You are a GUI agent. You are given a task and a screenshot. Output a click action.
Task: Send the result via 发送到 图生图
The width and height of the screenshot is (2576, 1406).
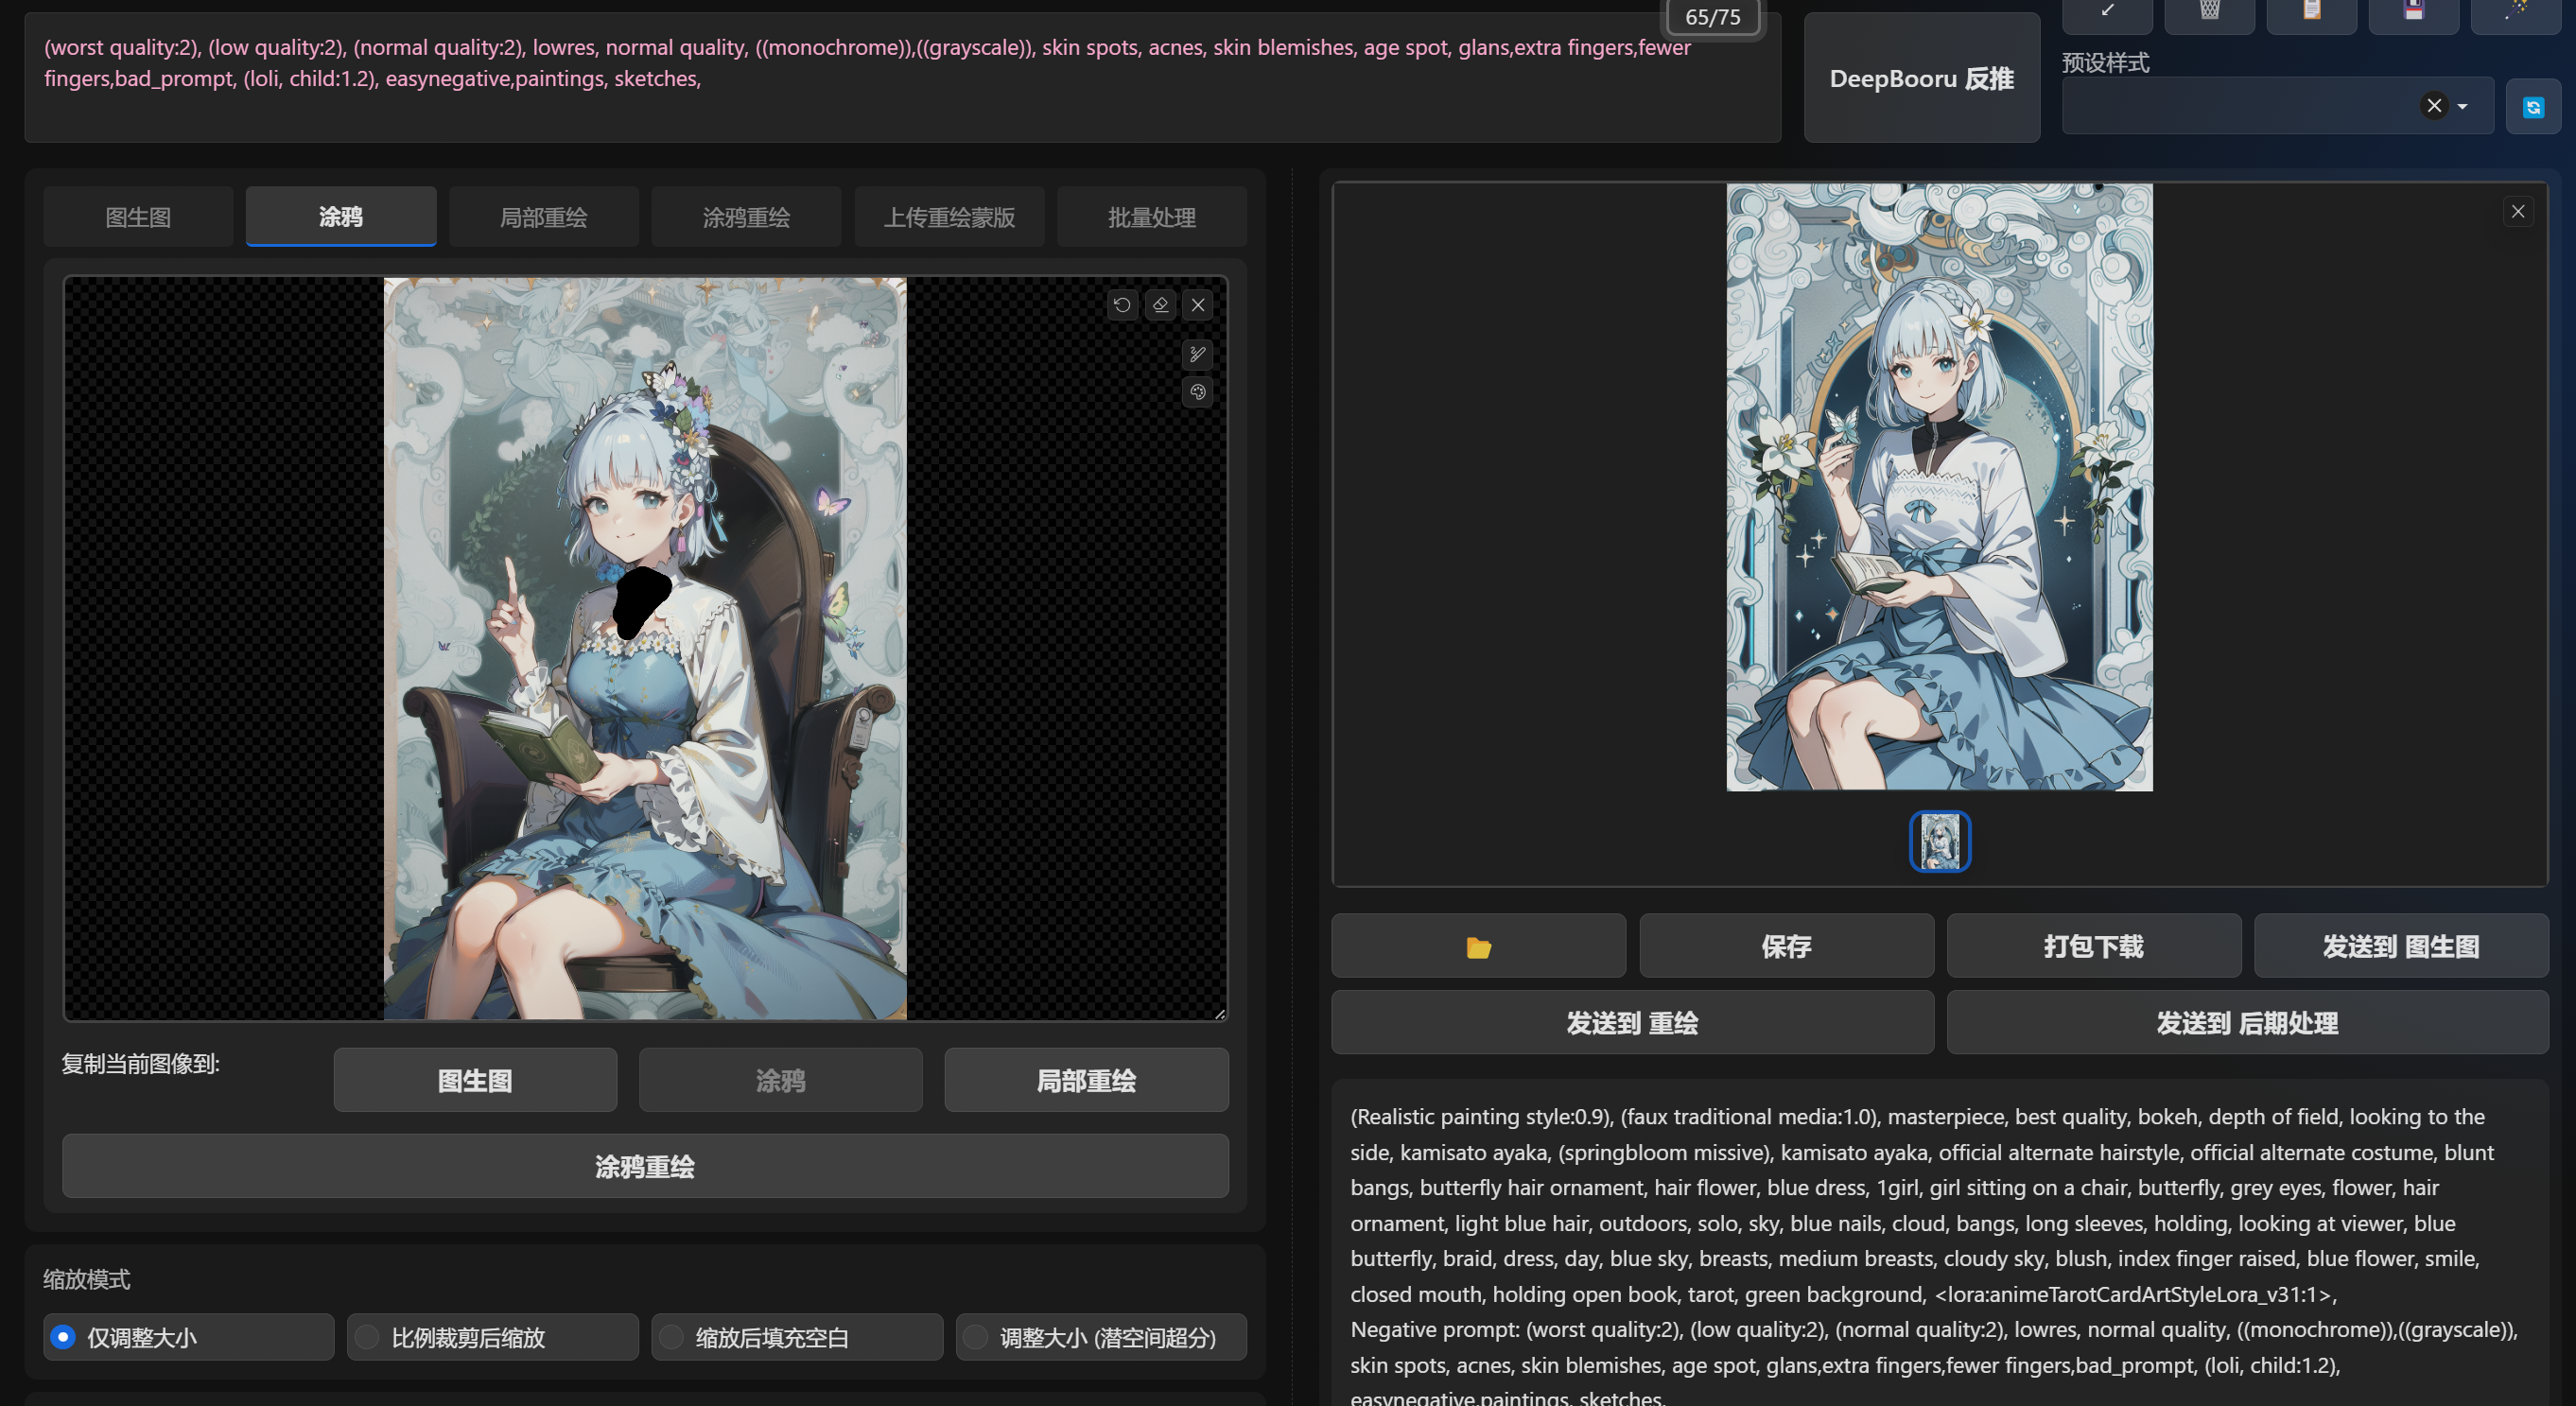2401,946
